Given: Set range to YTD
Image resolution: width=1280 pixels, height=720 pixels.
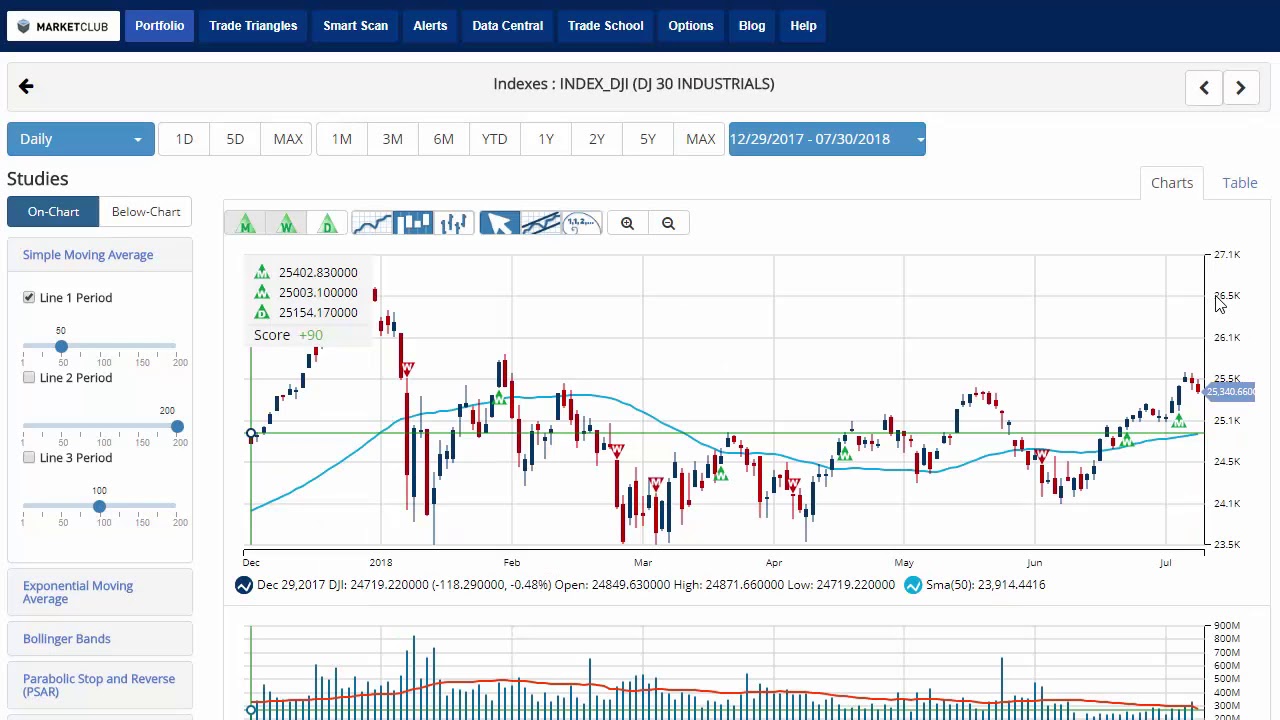Looking at the screenshot, I should click(495, 139).
